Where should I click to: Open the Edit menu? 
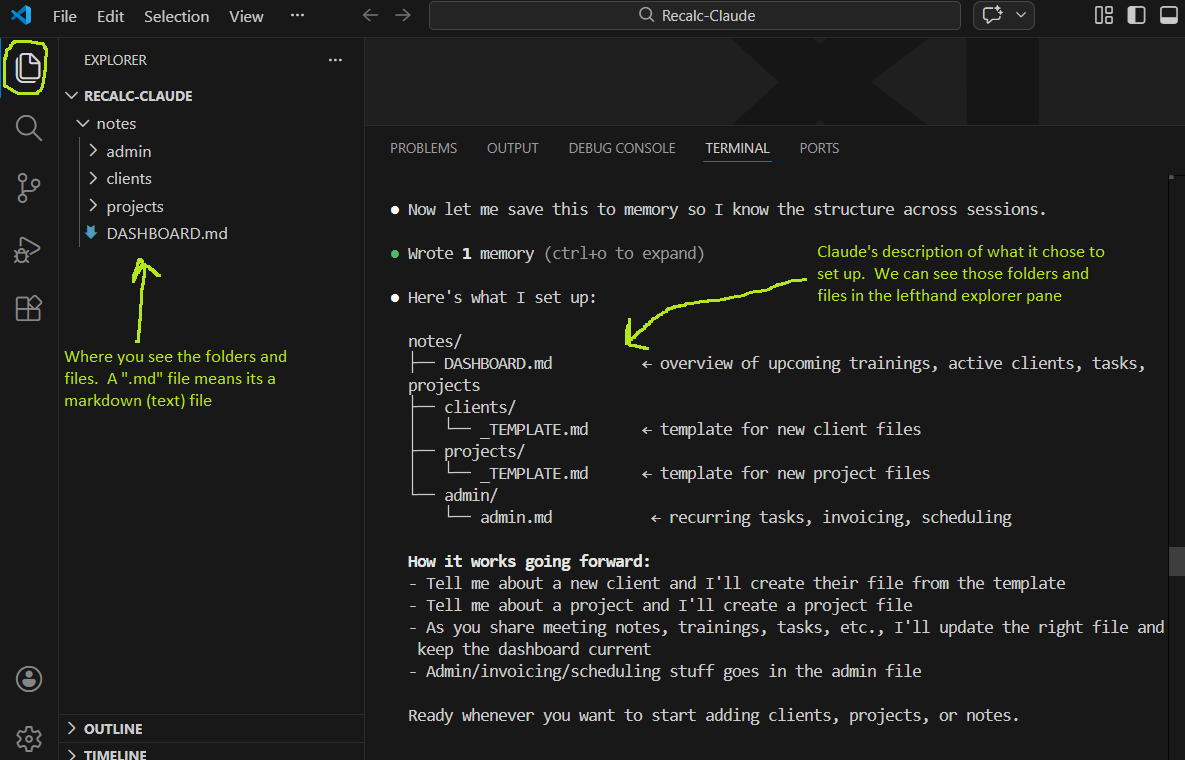click(x=110, y=16)
